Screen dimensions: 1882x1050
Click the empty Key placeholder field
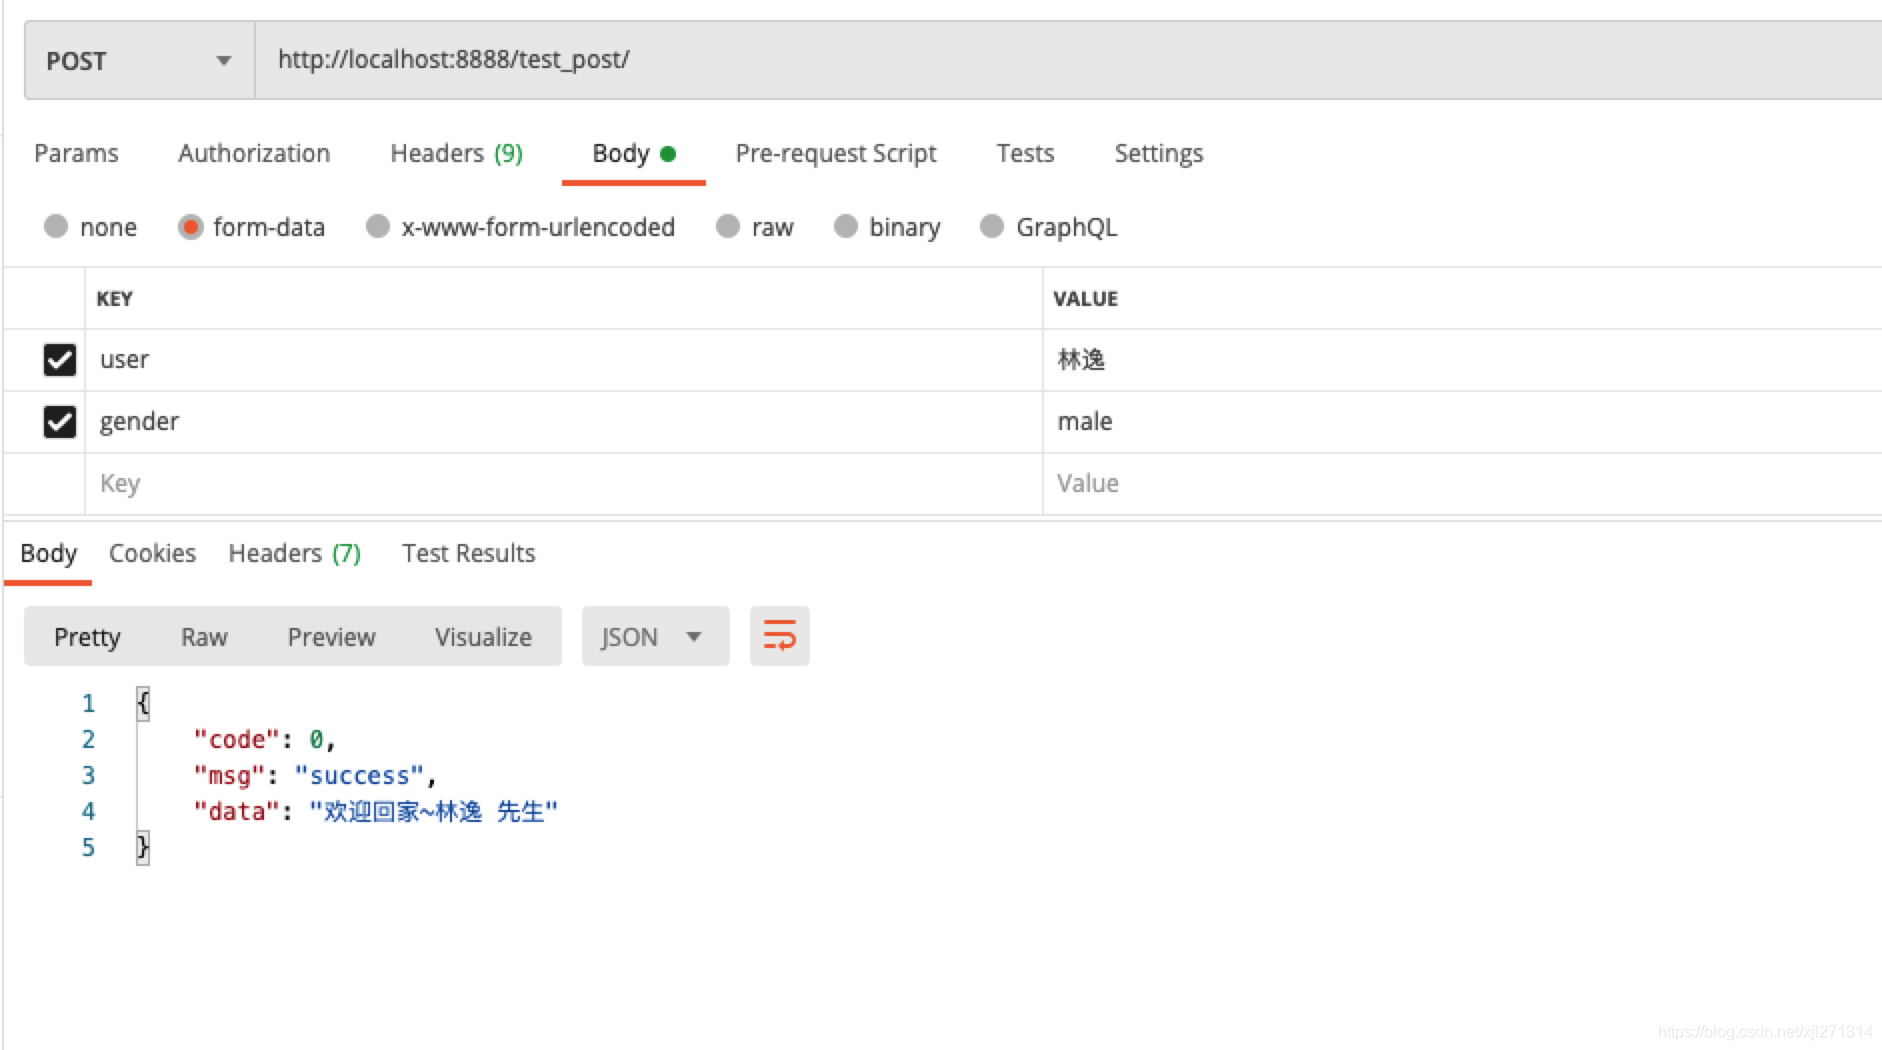[x=564, y=484]
